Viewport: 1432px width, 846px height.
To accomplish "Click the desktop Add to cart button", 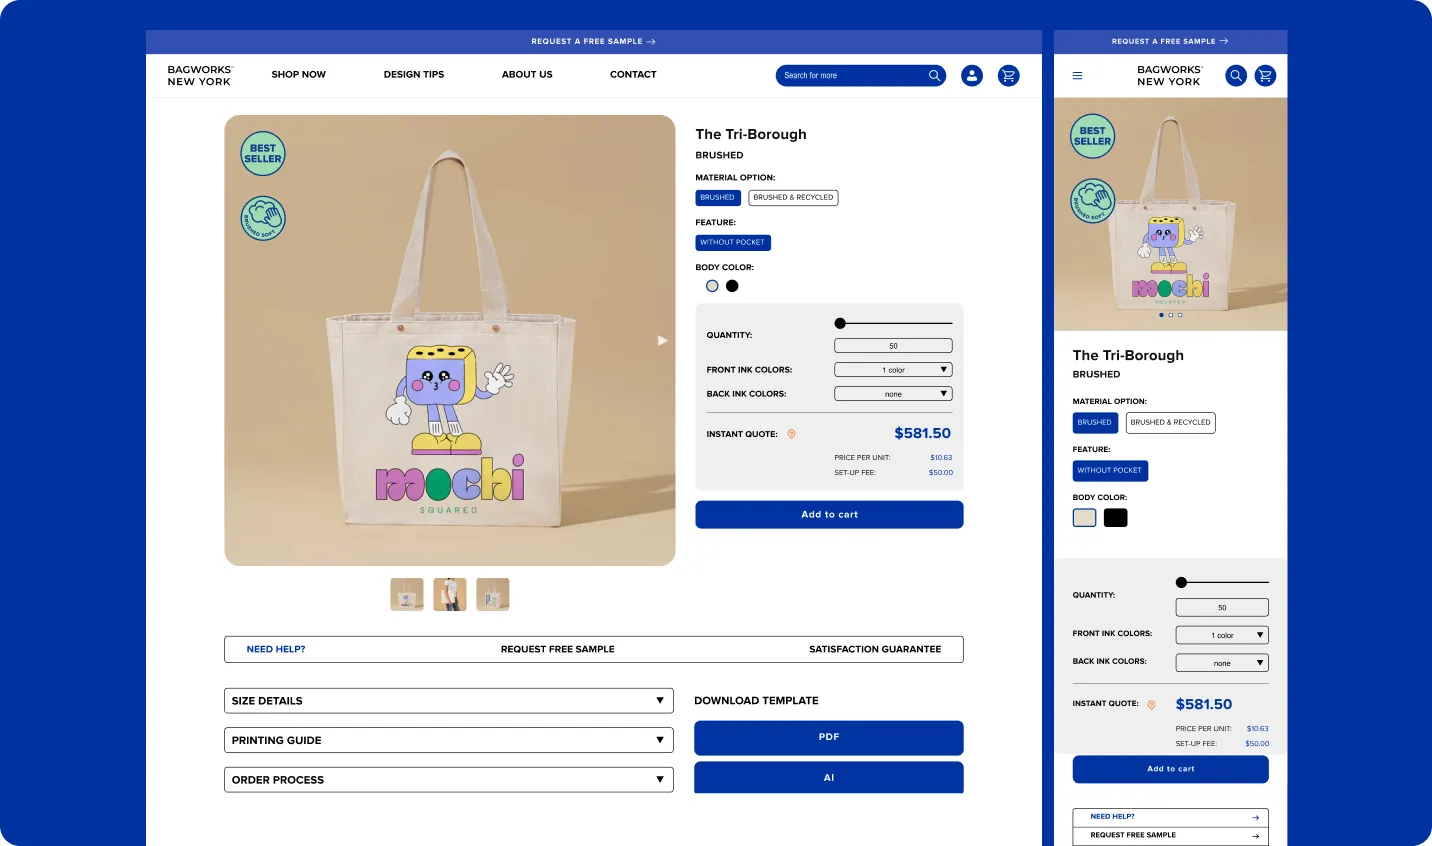I will (829, 514).
